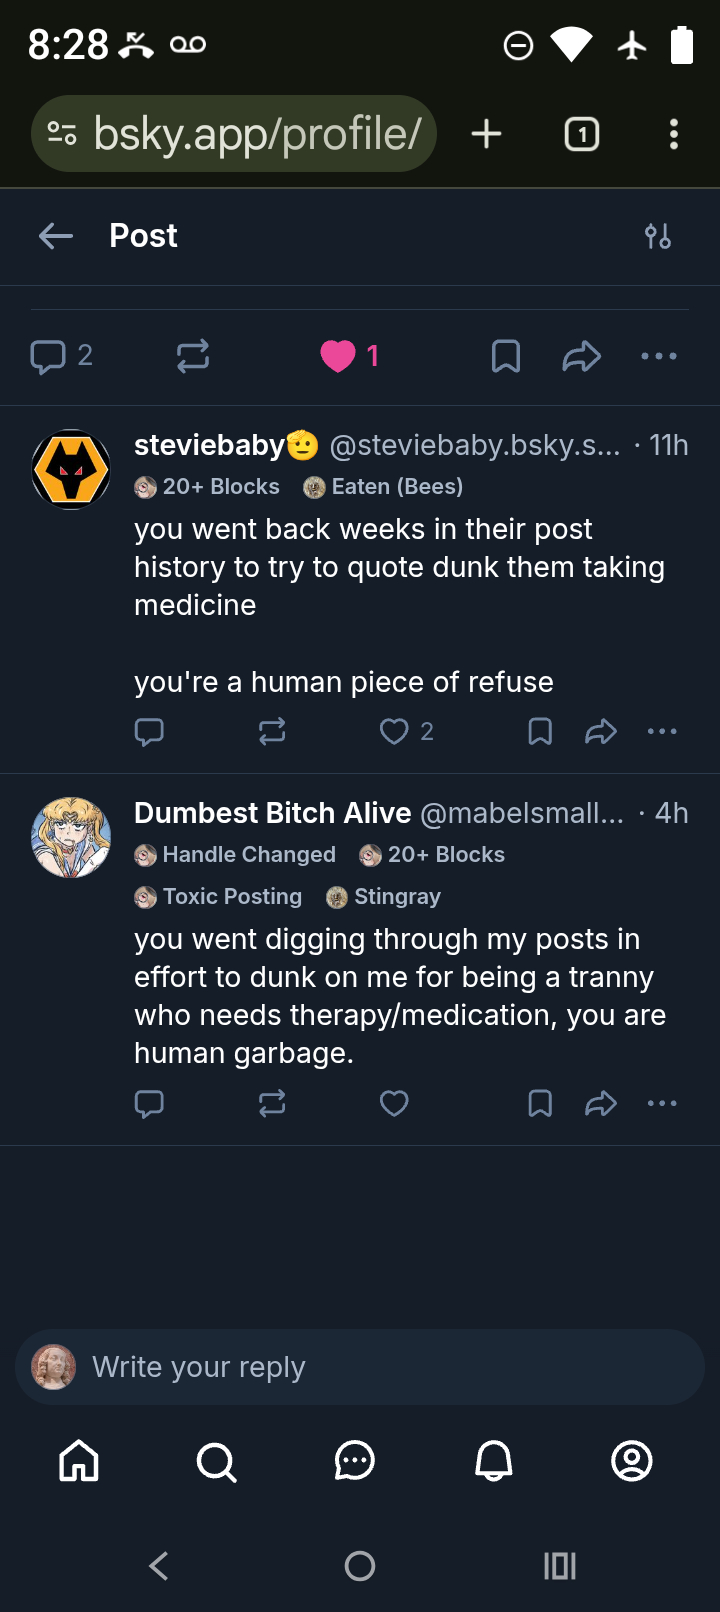Like steviebaby's reply
This screenshot has height=1612, width=720.
click(x=394, y=732)
